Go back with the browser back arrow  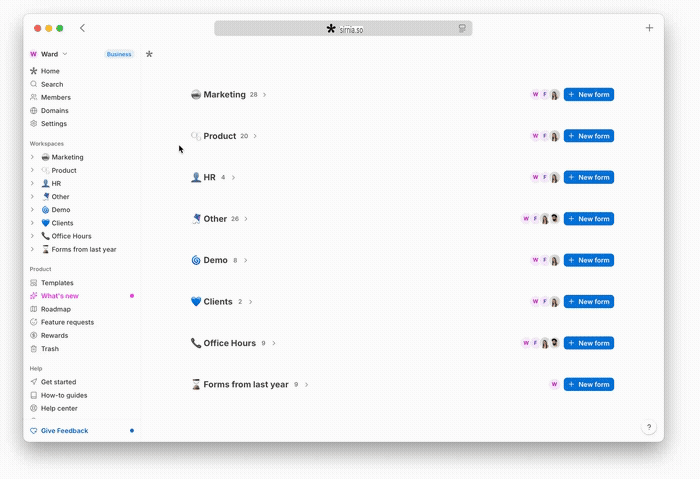tap(83, 28)
